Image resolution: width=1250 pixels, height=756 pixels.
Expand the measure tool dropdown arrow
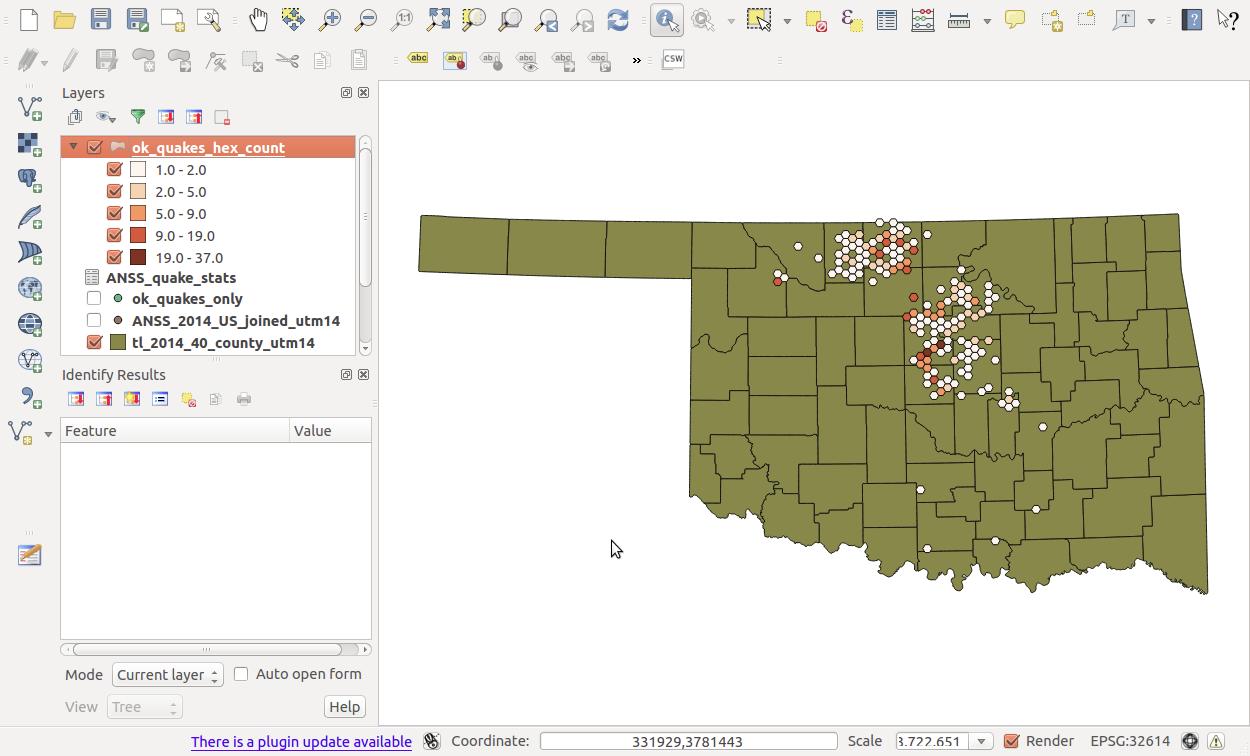[x=987, y=20]
